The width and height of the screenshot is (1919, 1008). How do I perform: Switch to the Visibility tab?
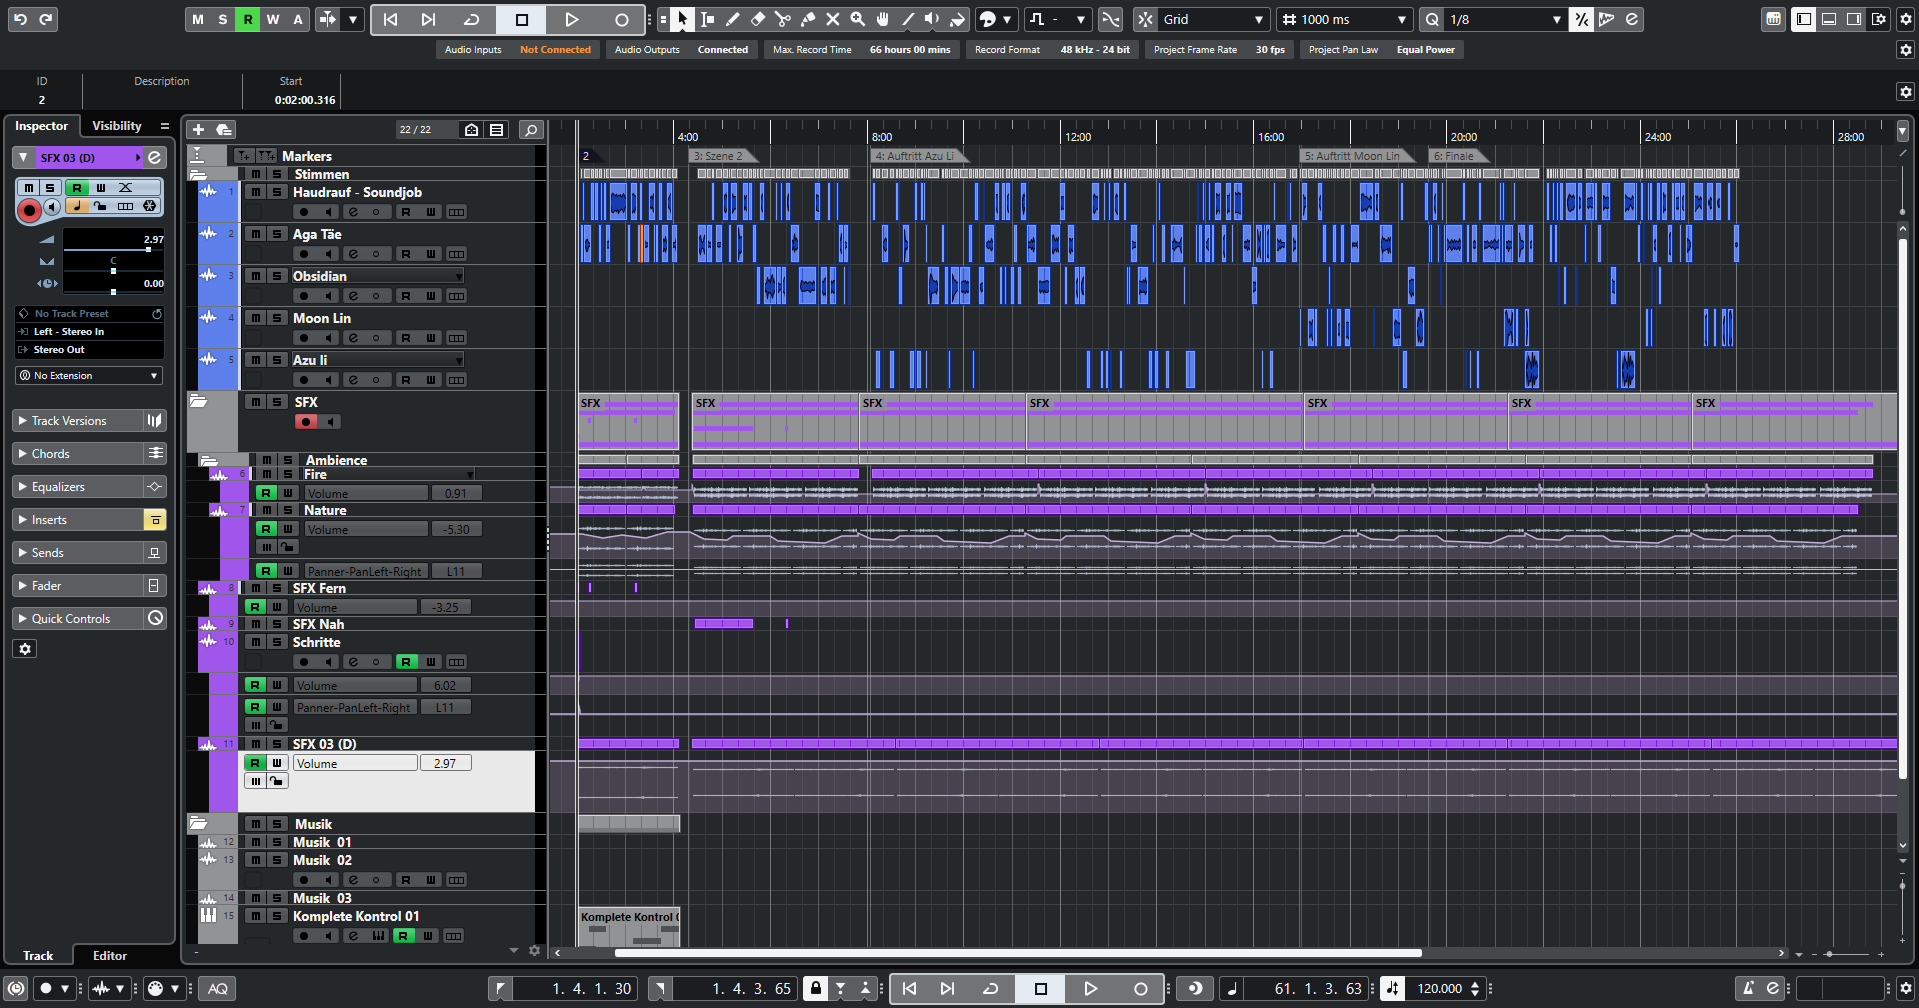[117, 126]
